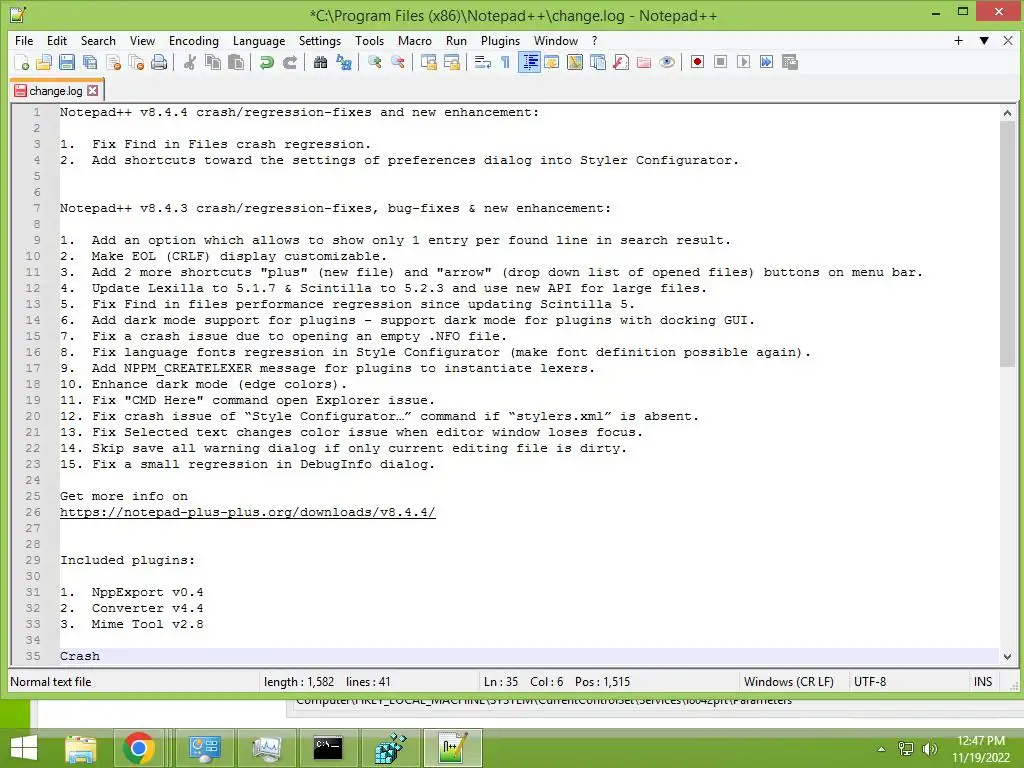Toggle Folder as Workspace icon

[643, 62]
